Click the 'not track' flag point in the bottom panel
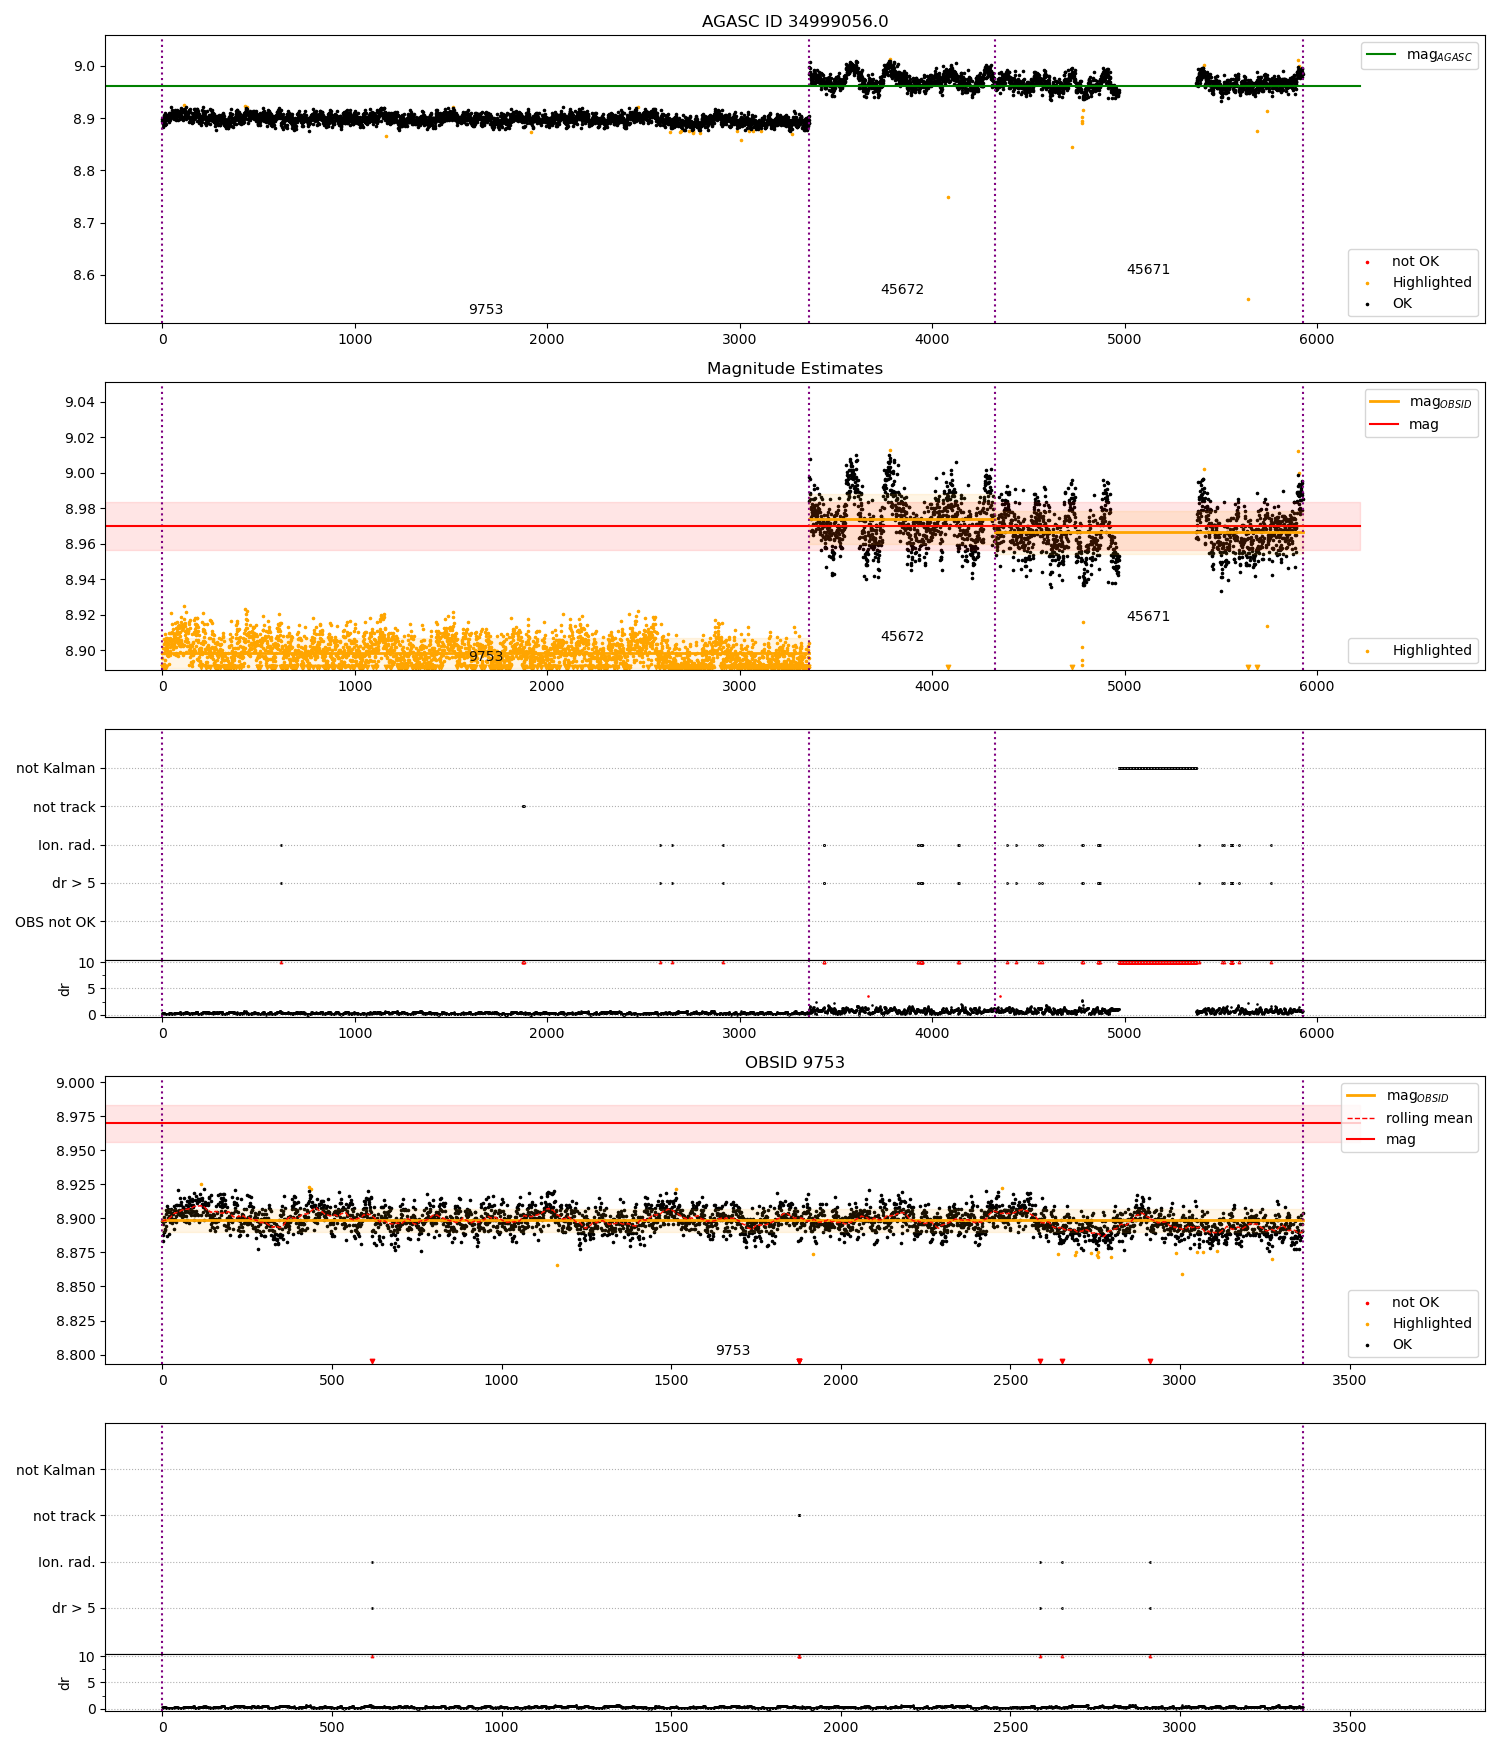Screen dimensions: 1500x1750 pyautogui.click(x=799, y=1515)
